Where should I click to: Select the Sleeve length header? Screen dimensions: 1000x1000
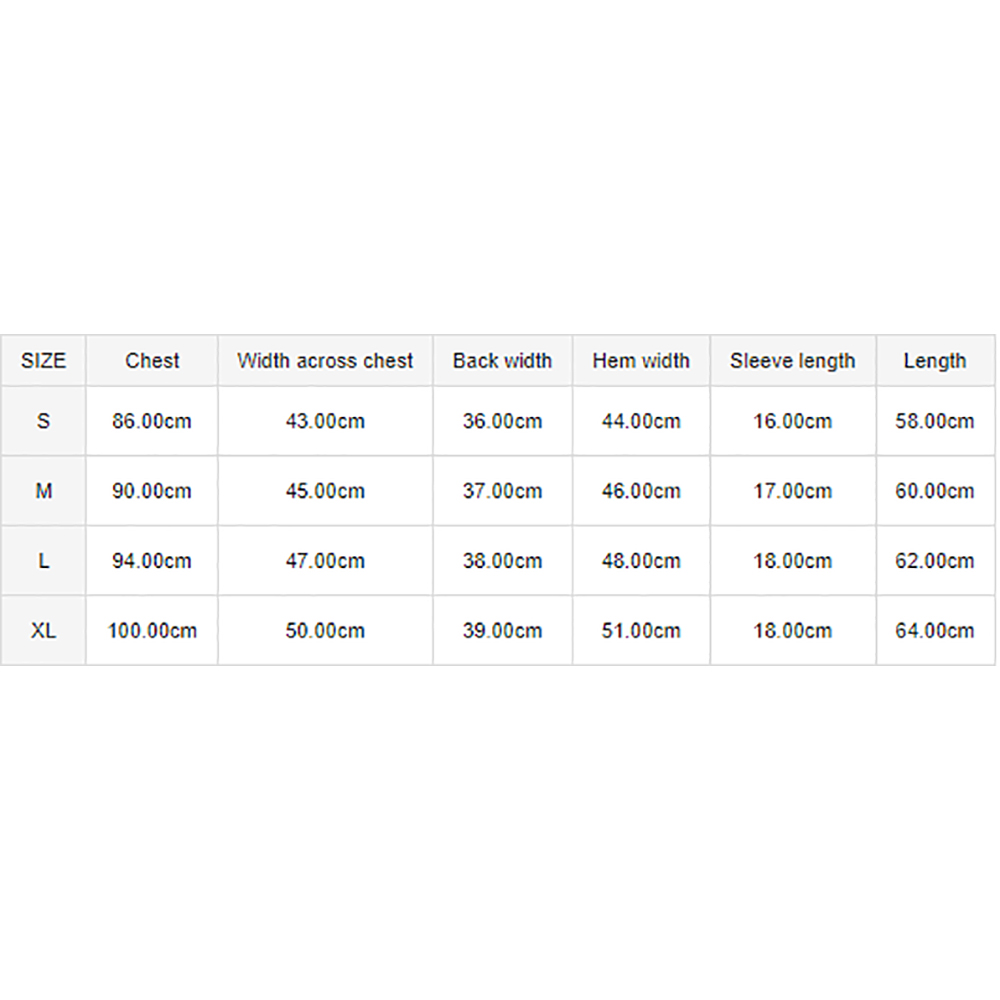coord(793,360)
